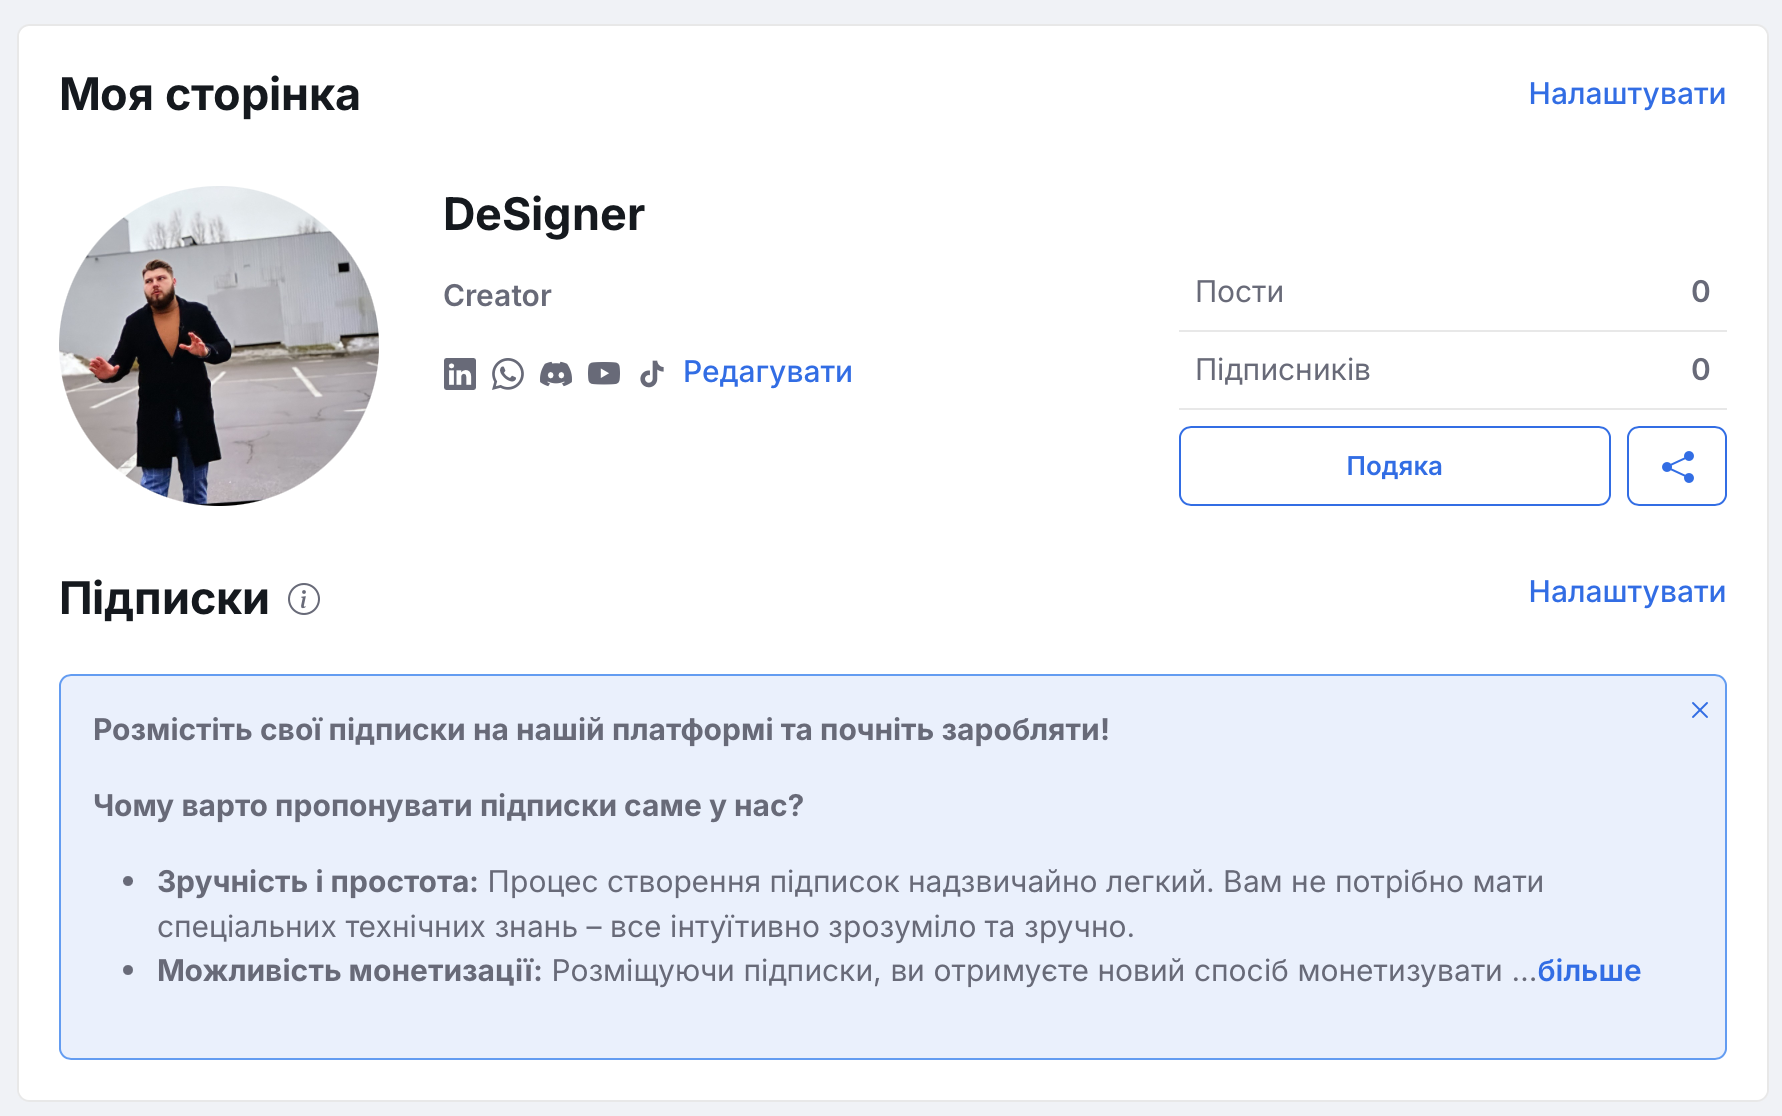Image resolution: width=1782 pixels, height=1116 pixels.
Task: Open Редагувати link for social links
Action: tap(768, 372)
